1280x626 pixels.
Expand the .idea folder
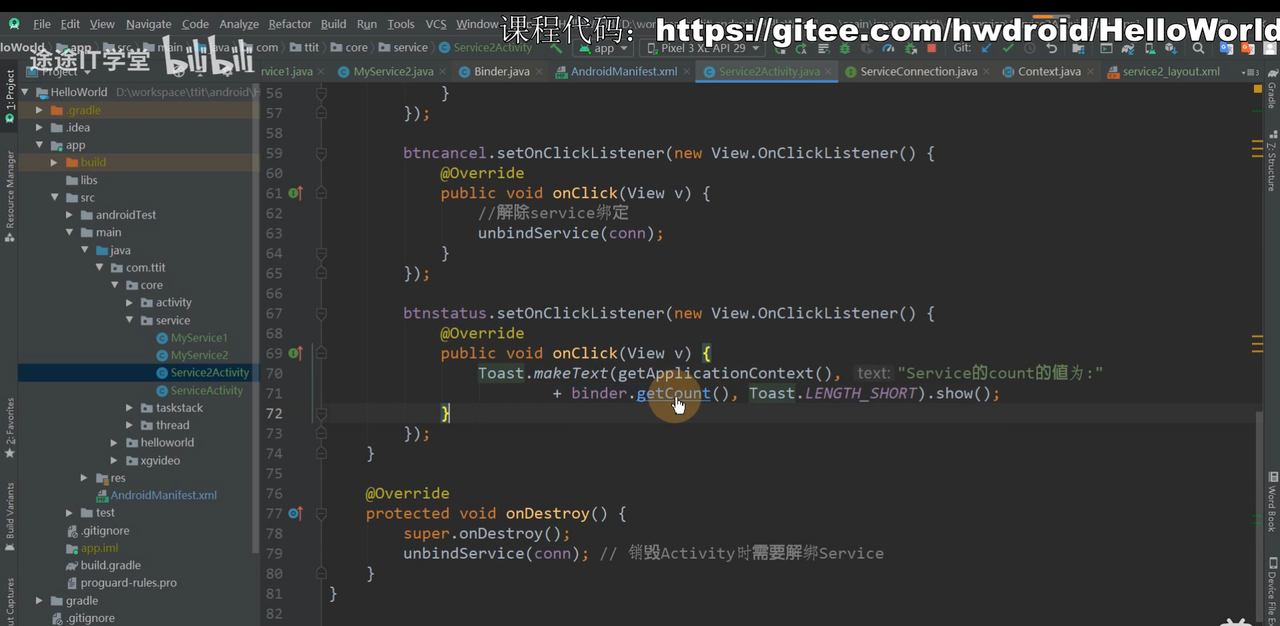(x=40, y=127)
